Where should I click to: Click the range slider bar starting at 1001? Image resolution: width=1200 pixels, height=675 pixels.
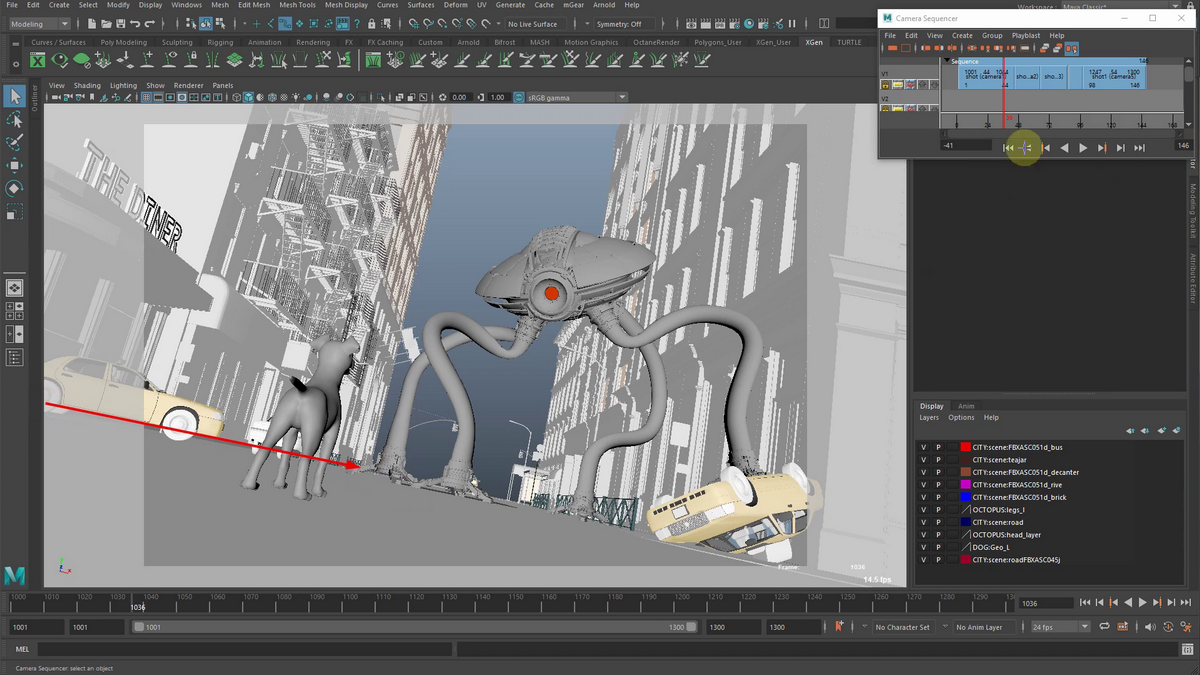[415, 627]
